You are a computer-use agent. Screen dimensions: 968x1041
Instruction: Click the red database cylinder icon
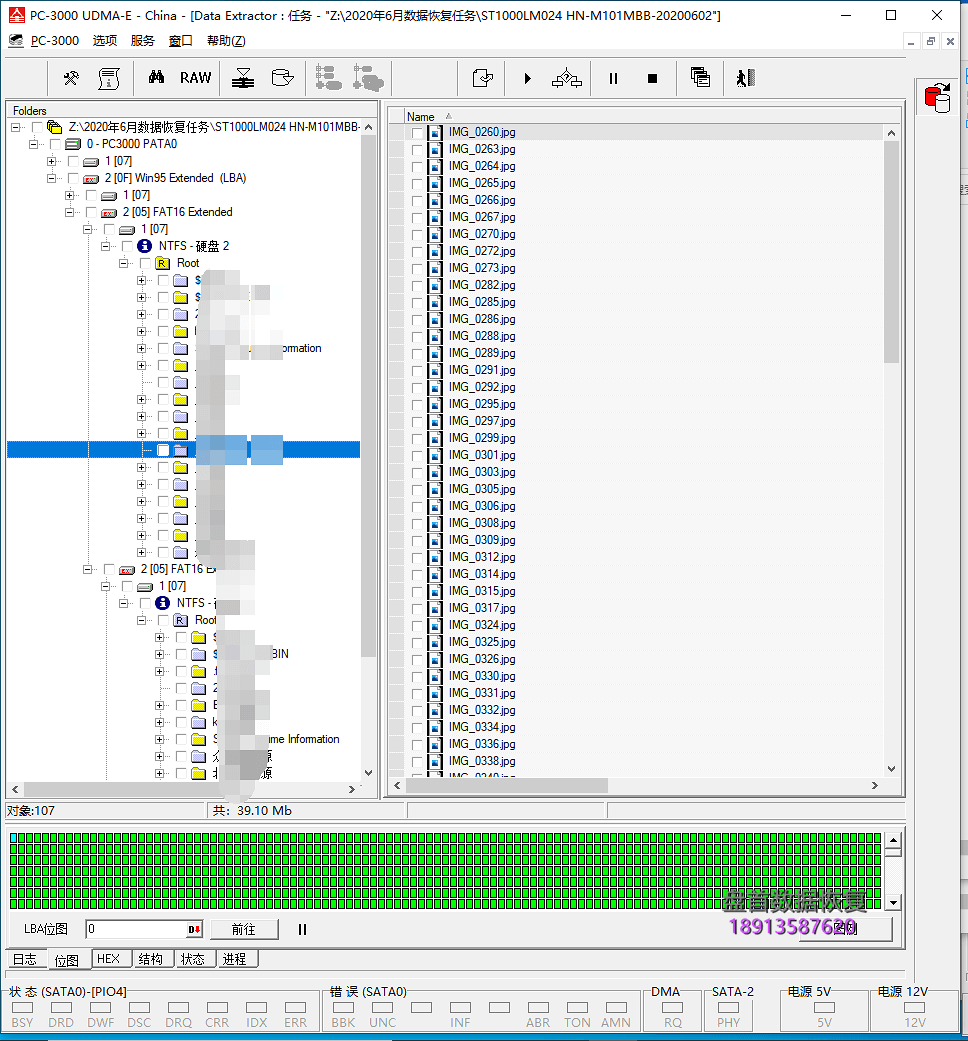click(937, 98)
